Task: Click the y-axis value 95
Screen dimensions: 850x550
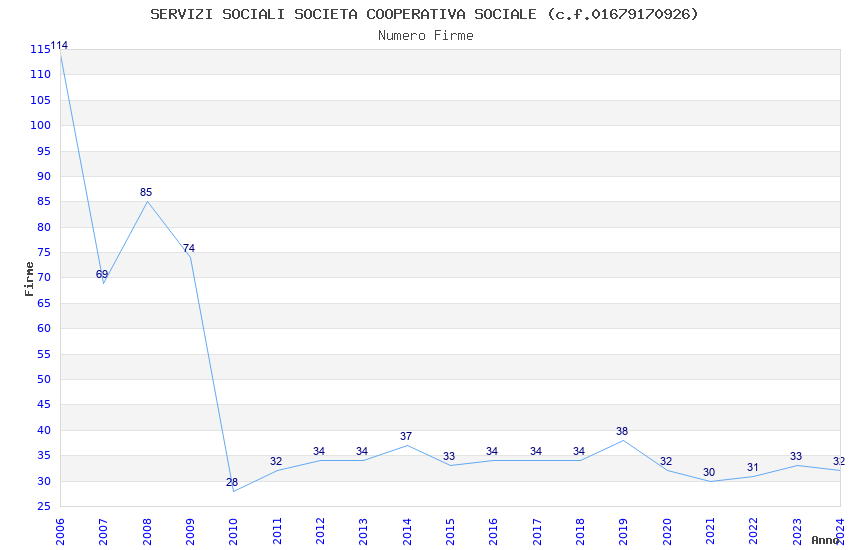Action: click(44, 151)
